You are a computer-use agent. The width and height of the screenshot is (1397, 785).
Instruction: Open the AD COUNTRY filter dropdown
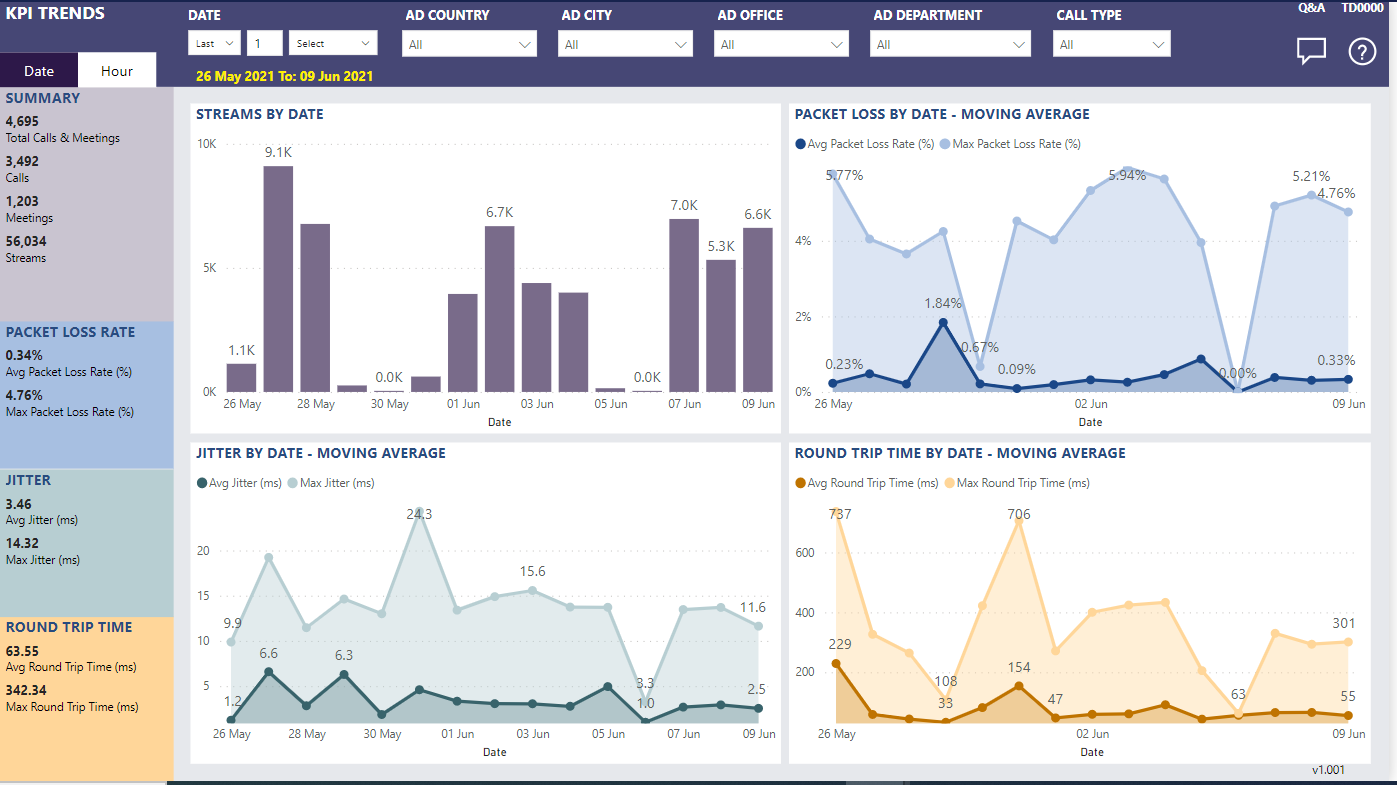click(x=469, y=44)
